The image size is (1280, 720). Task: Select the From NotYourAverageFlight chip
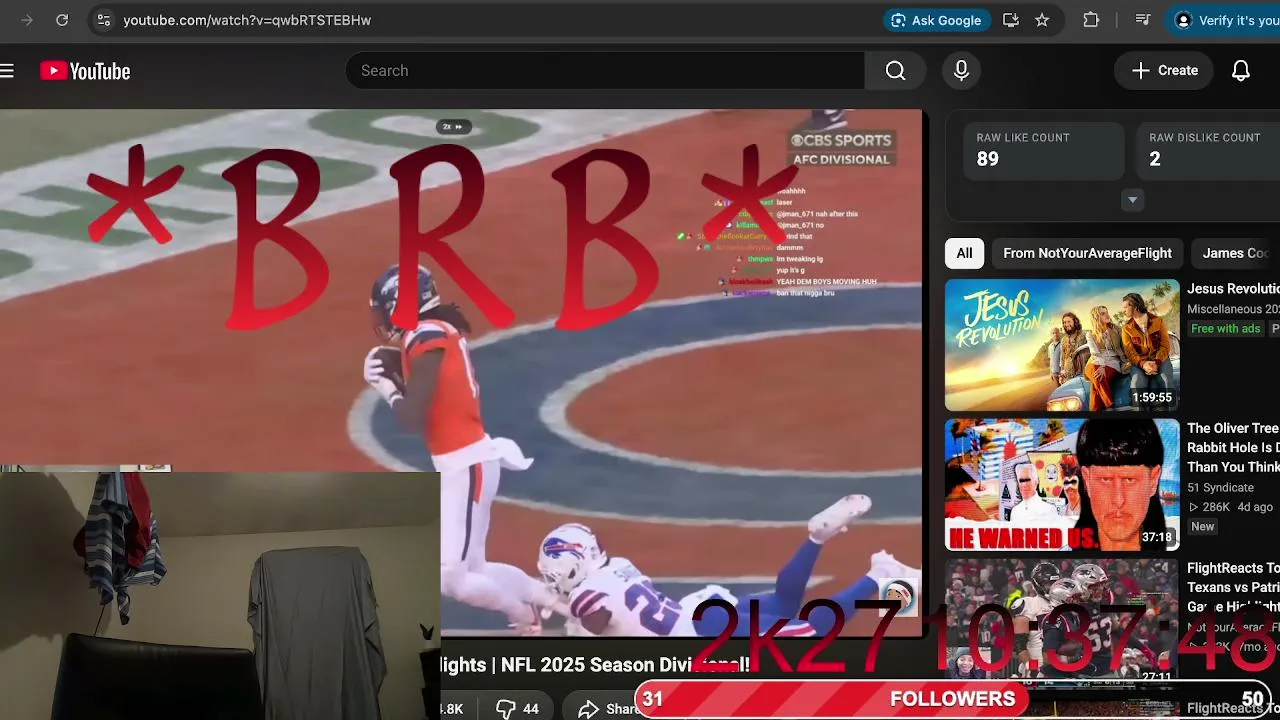pyautogui.click(x=1087, y=253)
